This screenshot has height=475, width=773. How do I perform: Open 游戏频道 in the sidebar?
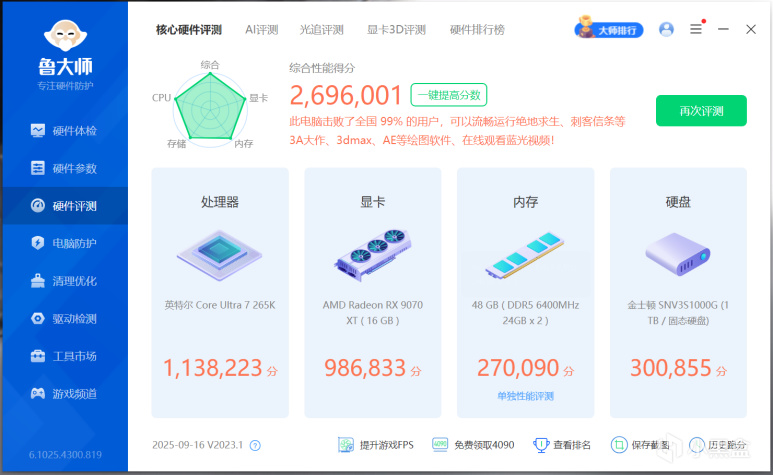[x=64, y=393]
